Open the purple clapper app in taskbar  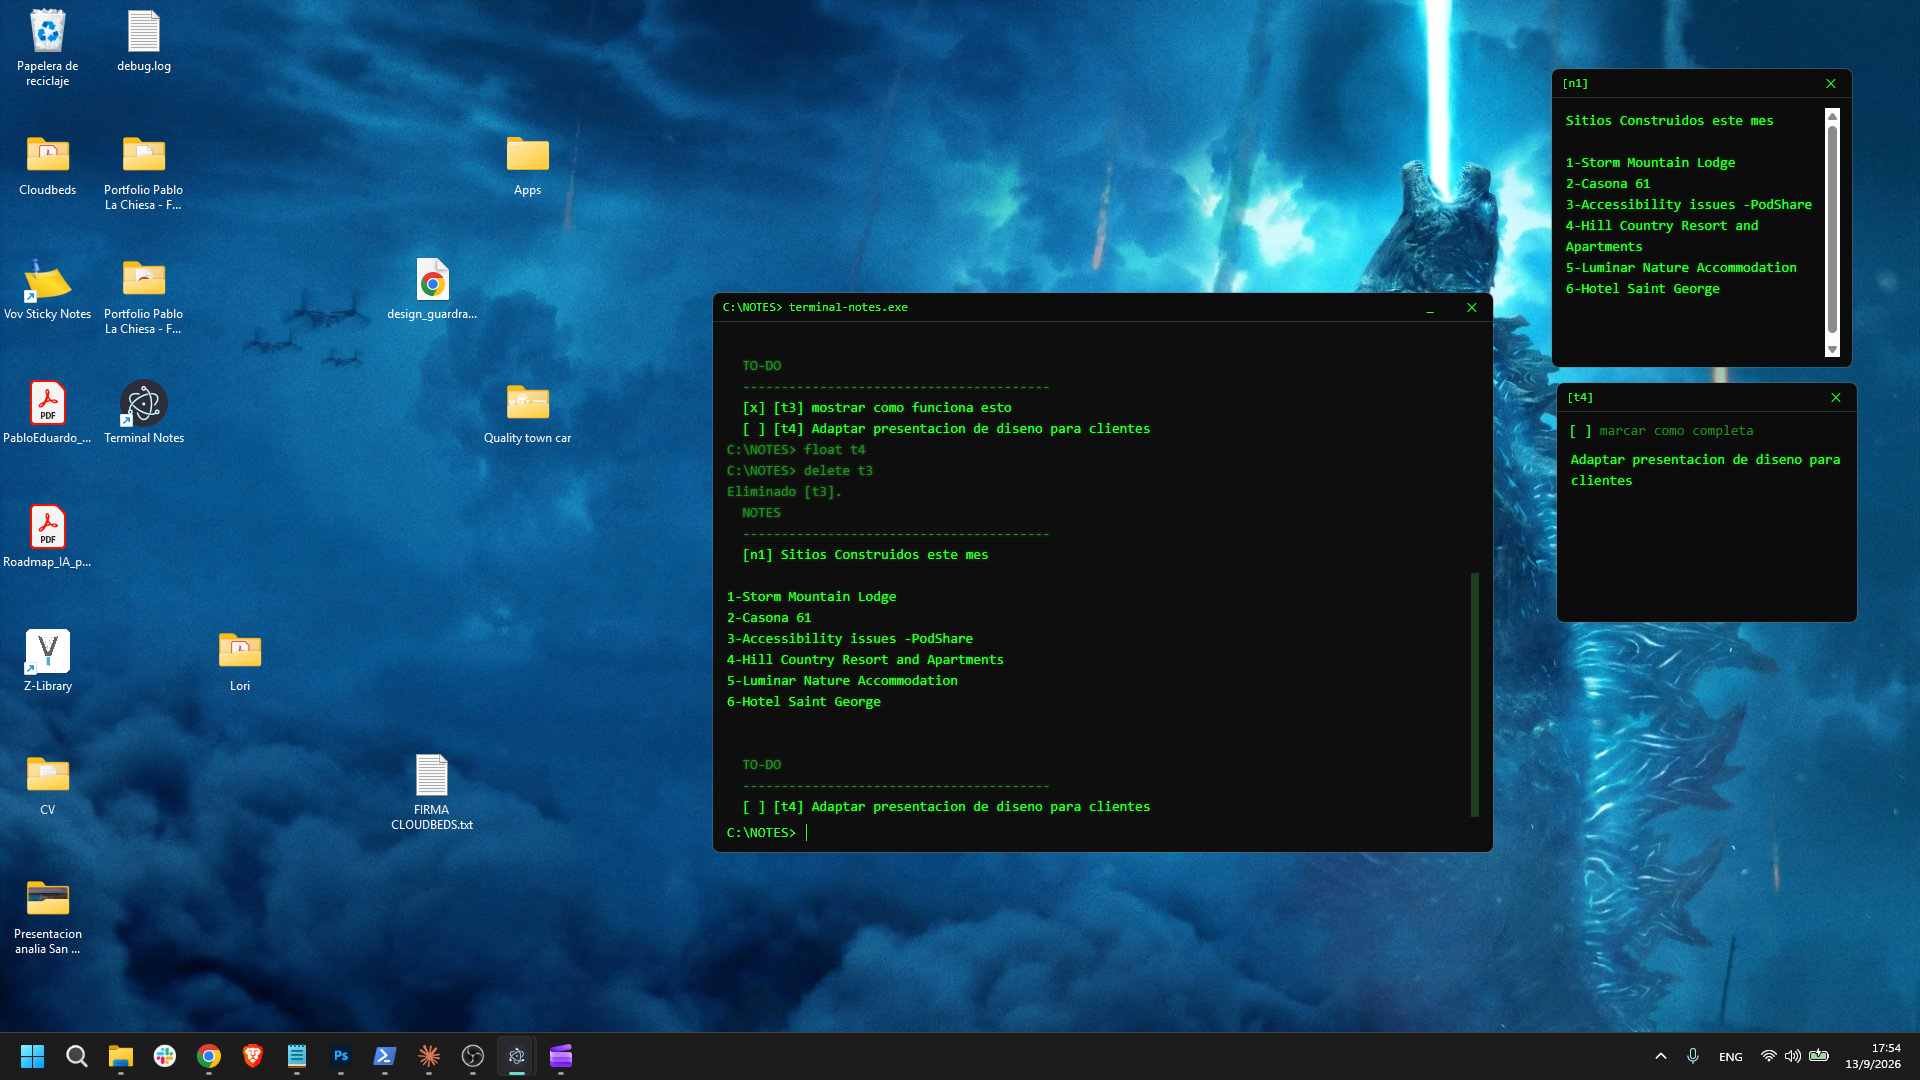(x=560, y=1056)
